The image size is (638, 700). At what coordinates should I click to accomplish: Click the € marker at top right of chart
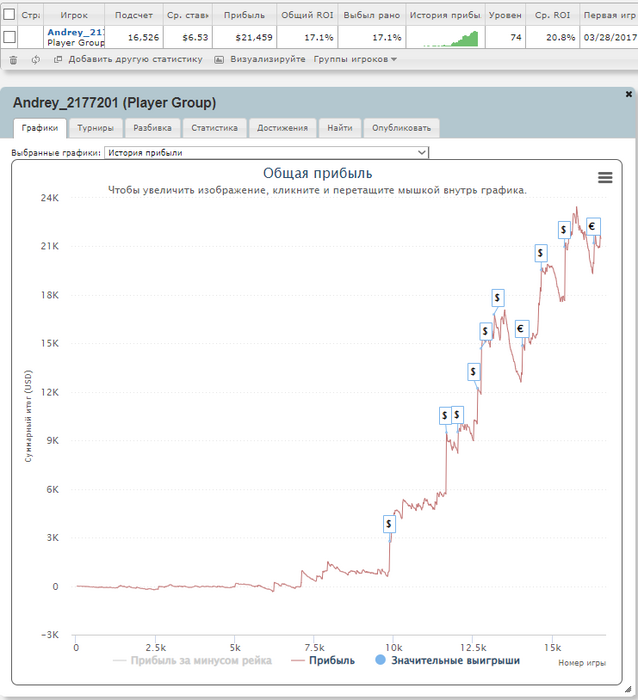(593, 226)
